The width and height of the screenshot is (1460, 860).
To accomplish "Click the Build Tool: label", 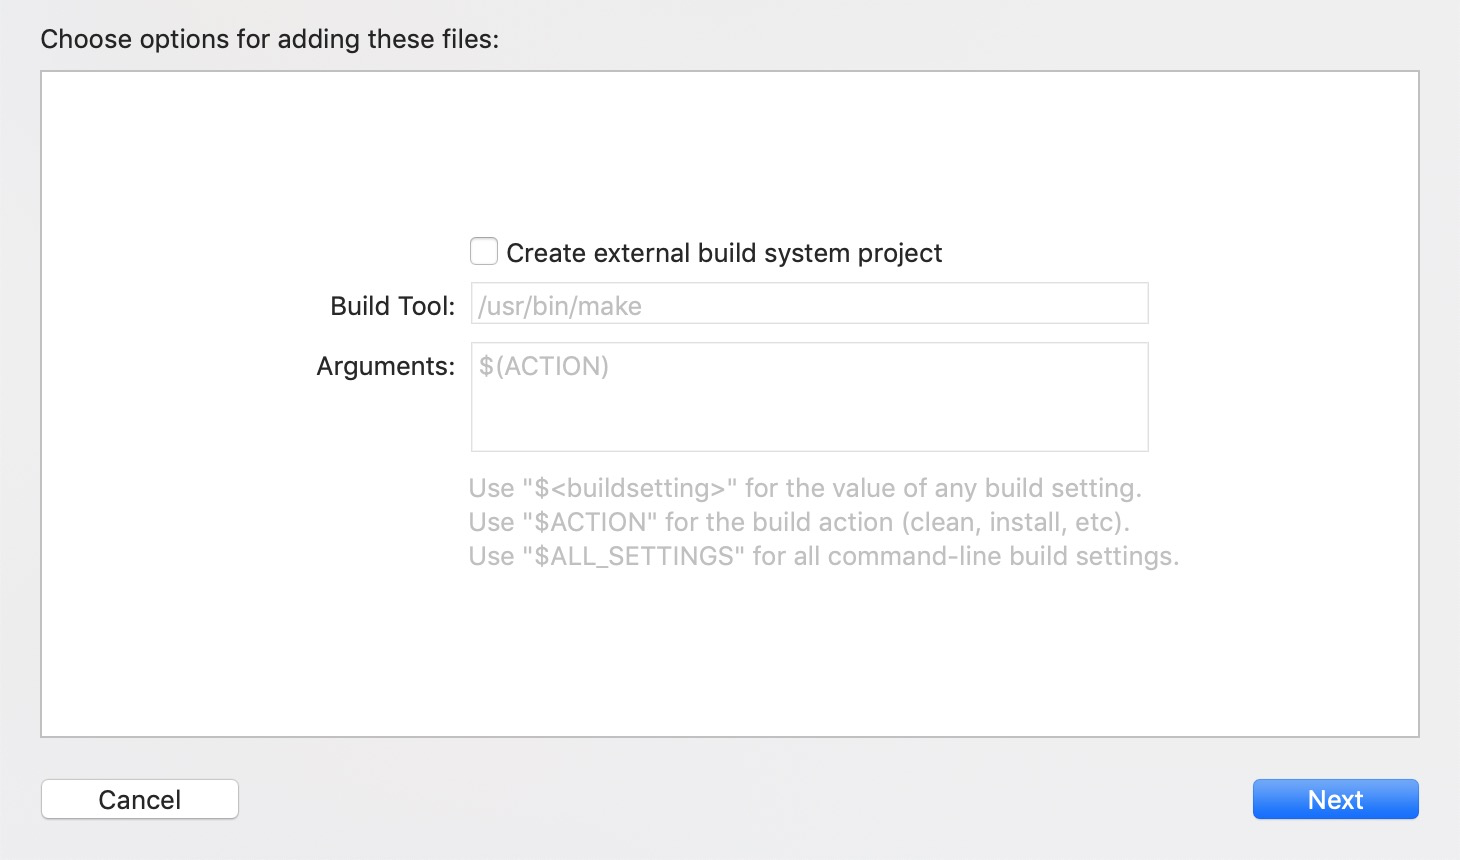I will (391, 306).
